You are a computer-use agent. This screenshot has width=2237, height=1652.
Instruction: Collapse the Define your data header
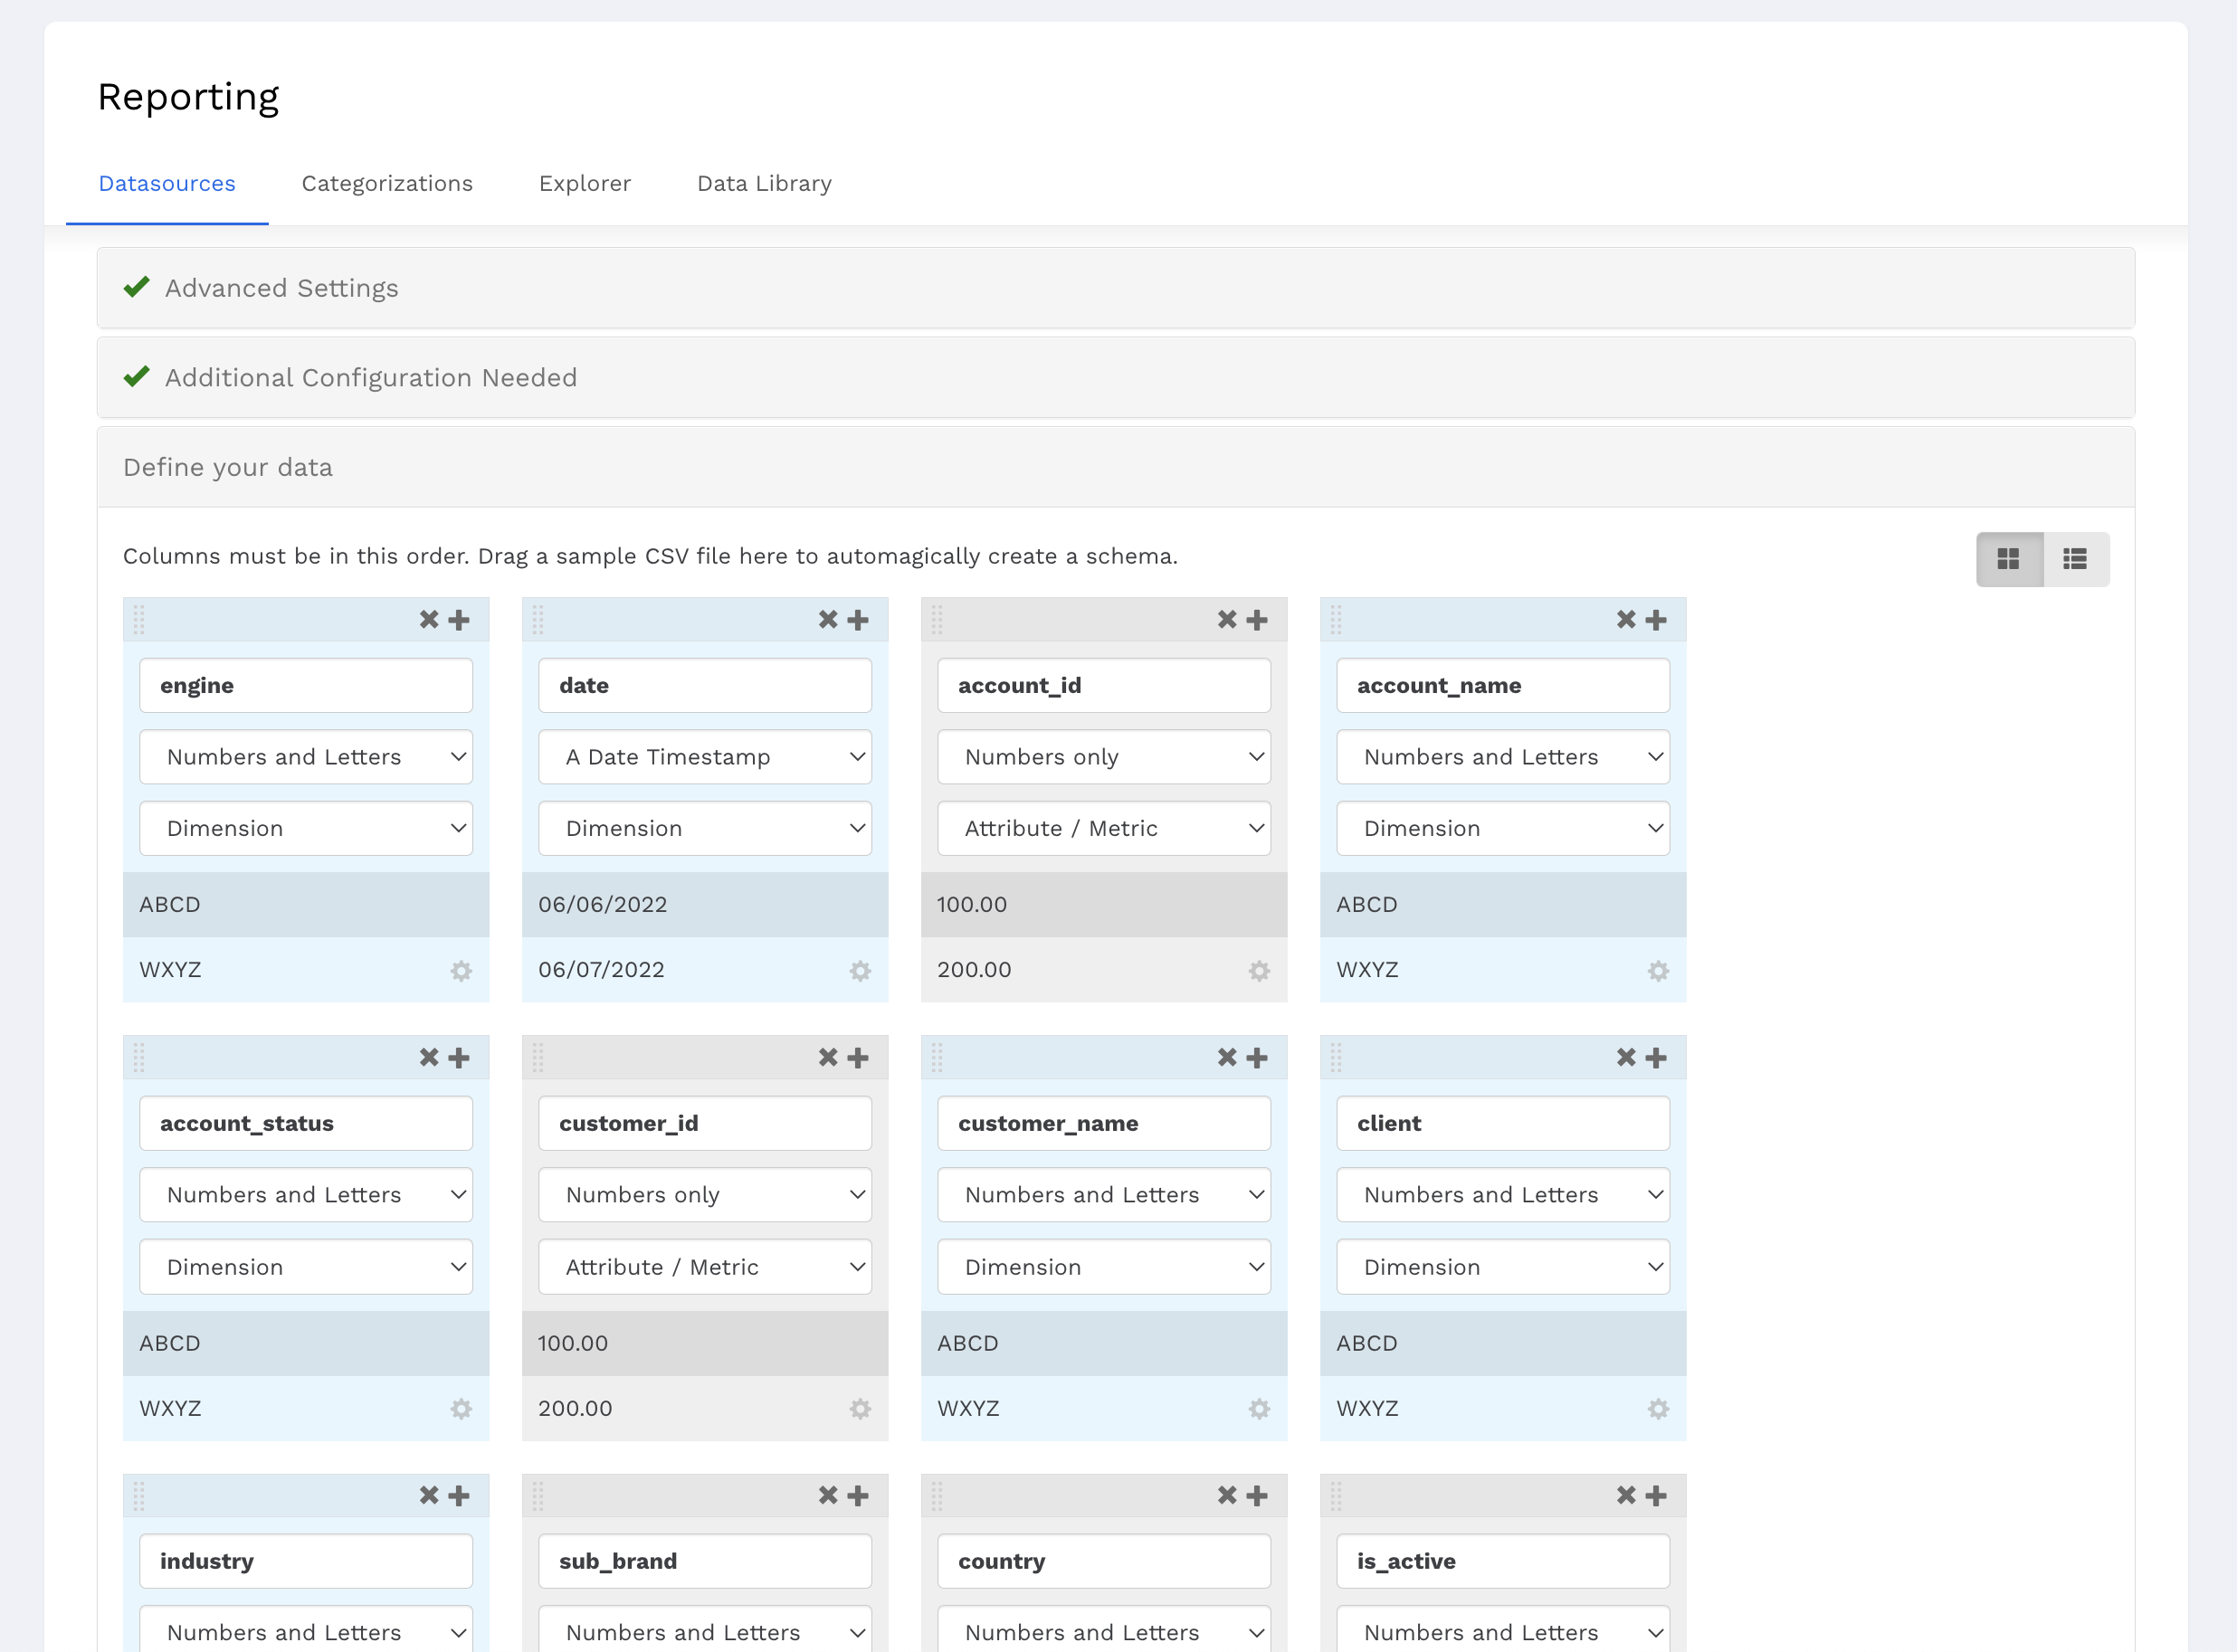click(x=228, y=467)
